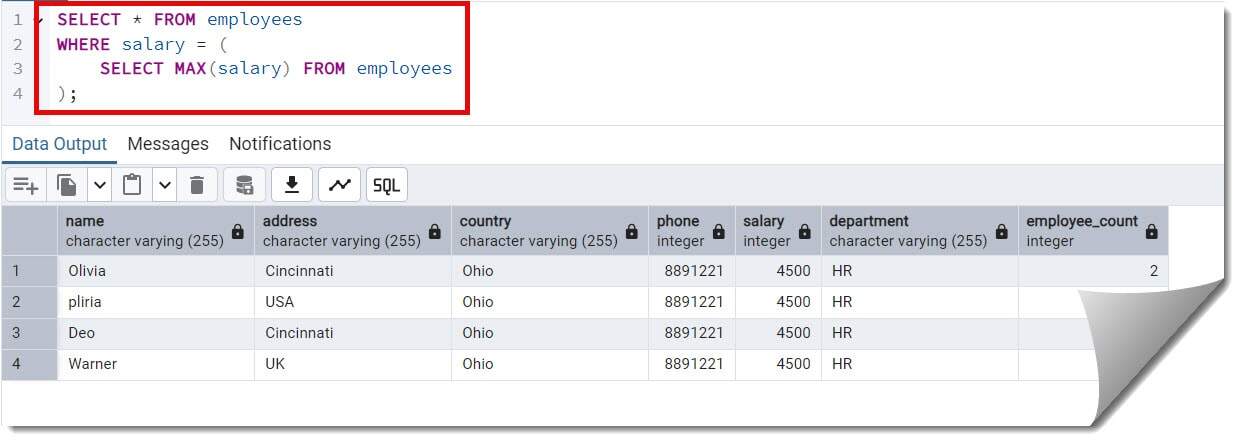
Task: Click the USA address cell
Action: [353, 302]
